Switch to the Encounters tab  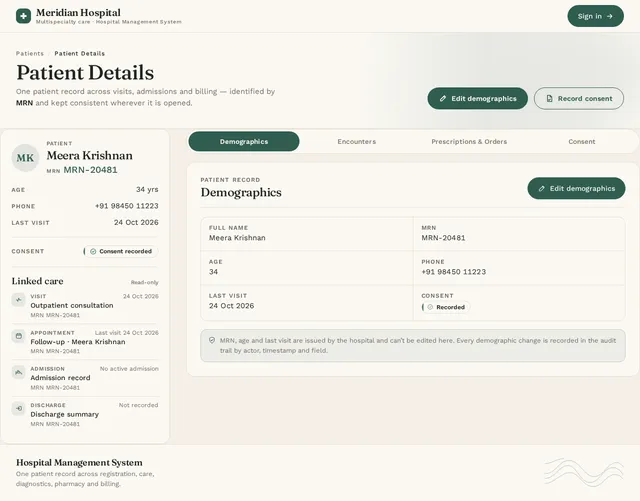(356, 141)
